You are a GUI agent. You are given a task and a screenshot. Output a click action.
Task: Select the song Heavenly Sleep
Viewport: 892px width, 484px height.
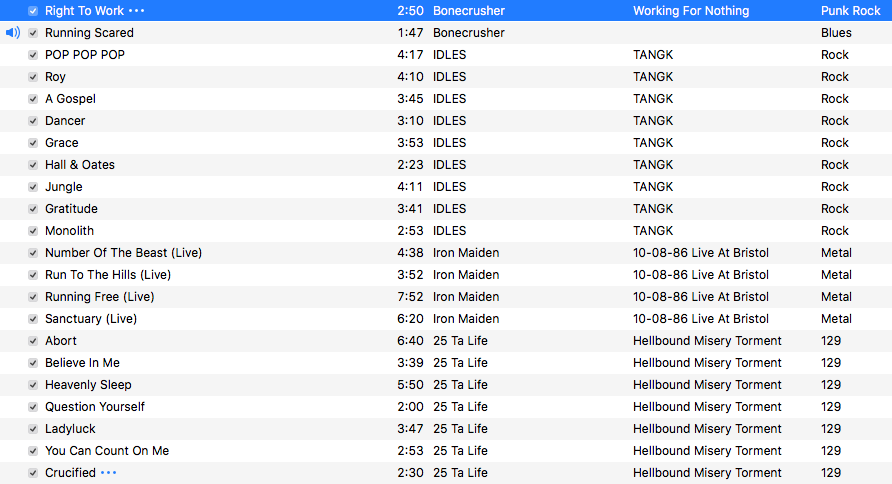[x=88, y=385]
